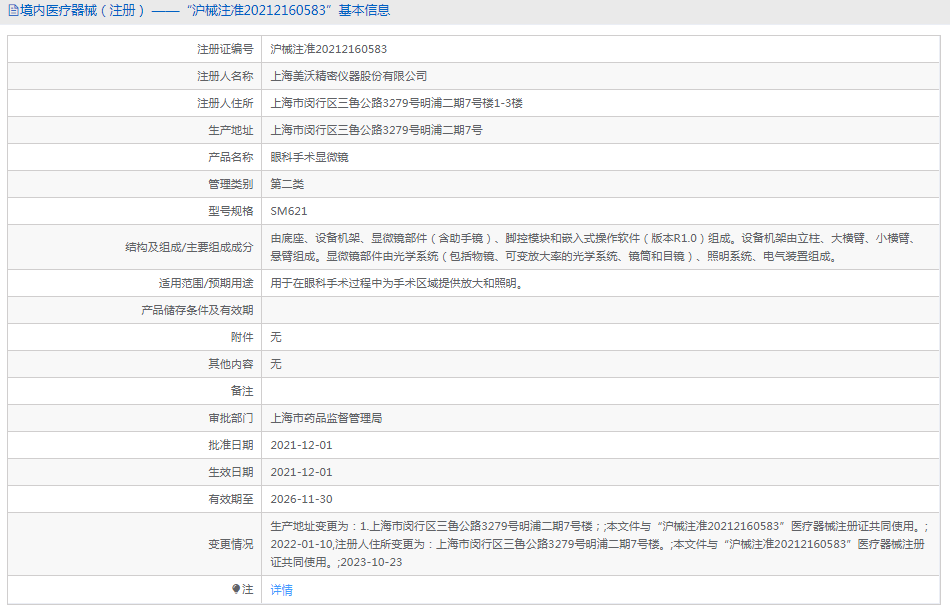Click the document icon beside the page title
This screenshot has height=607, width=950.
click(x=12, y=11)
